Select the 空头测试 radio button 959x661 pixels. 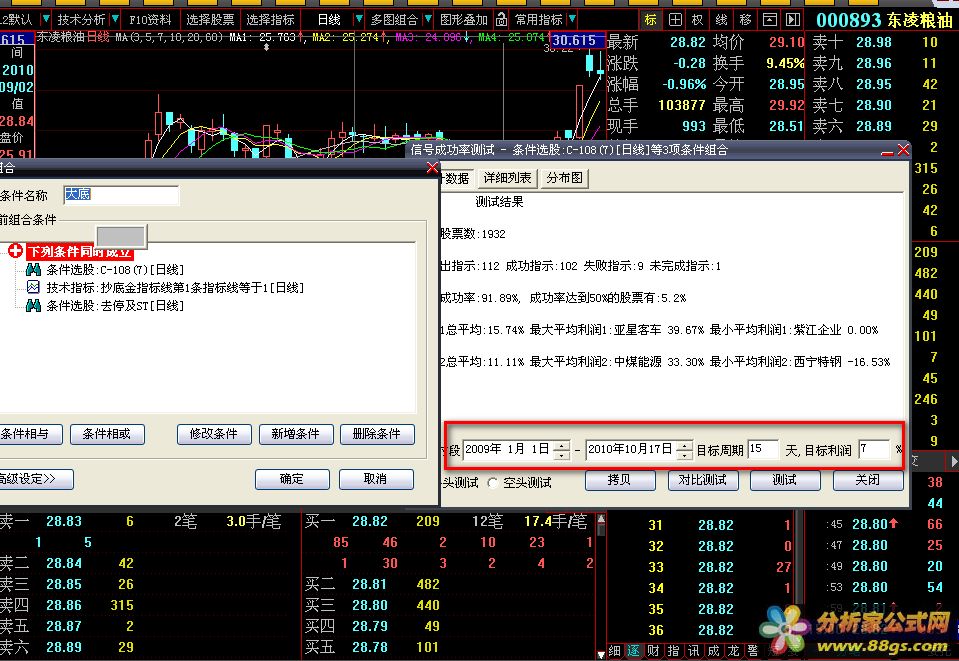pos(493,483)
